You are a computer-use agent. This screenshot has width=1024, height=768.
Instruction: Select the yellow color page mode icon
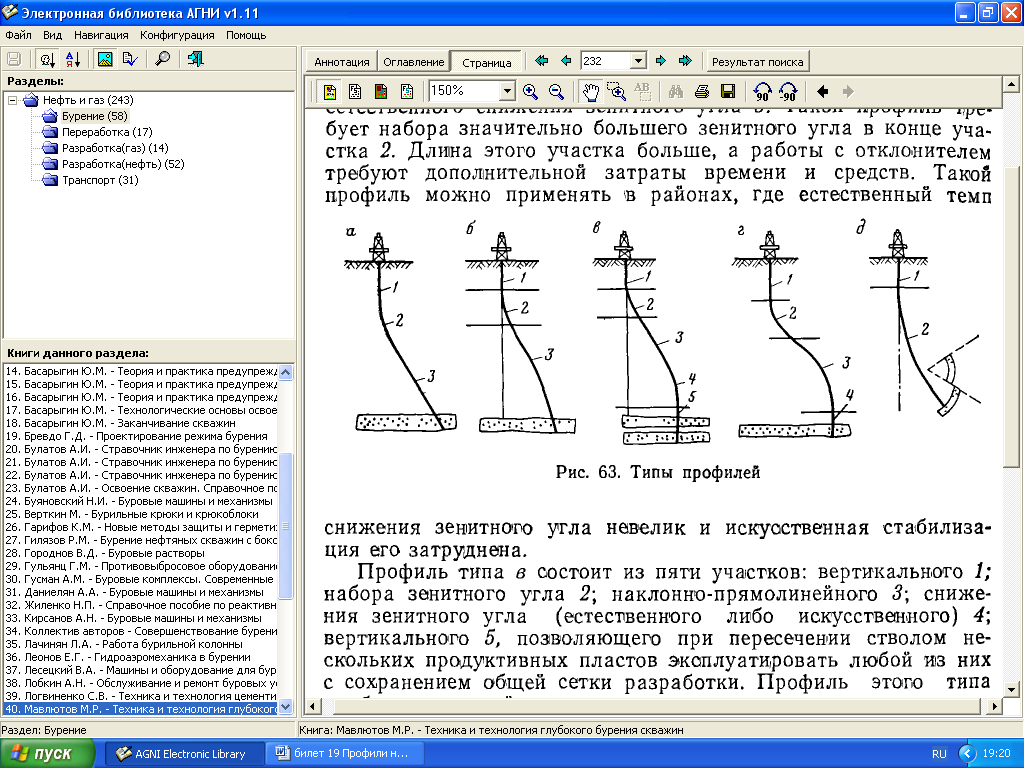330,91
